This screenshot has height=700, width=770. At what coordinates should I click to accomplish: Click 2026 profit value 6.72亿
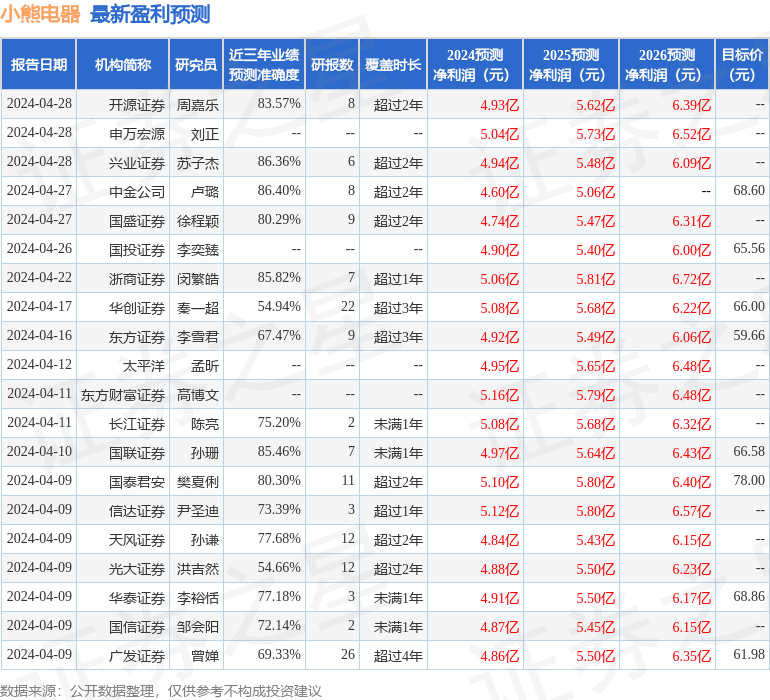click(x=691, y=279)
